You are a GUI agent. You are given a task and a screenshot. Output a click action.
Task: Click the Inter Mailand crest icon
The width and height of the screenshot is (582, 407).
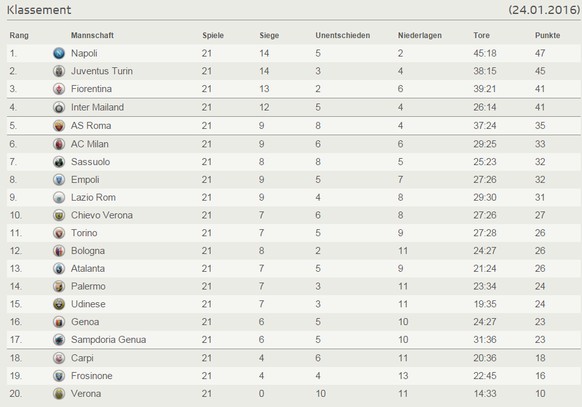pos(59,107)
